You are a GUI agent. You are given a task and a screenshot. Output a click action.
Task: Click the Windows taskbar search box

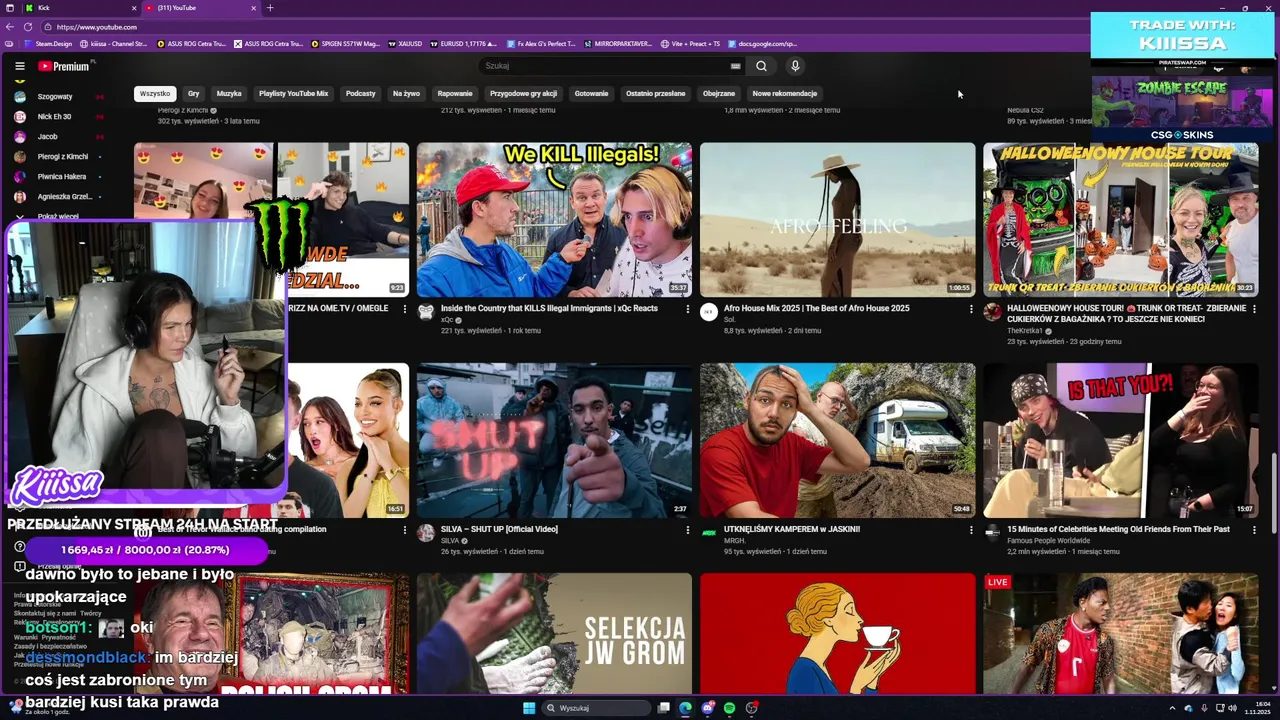(597, 708)
